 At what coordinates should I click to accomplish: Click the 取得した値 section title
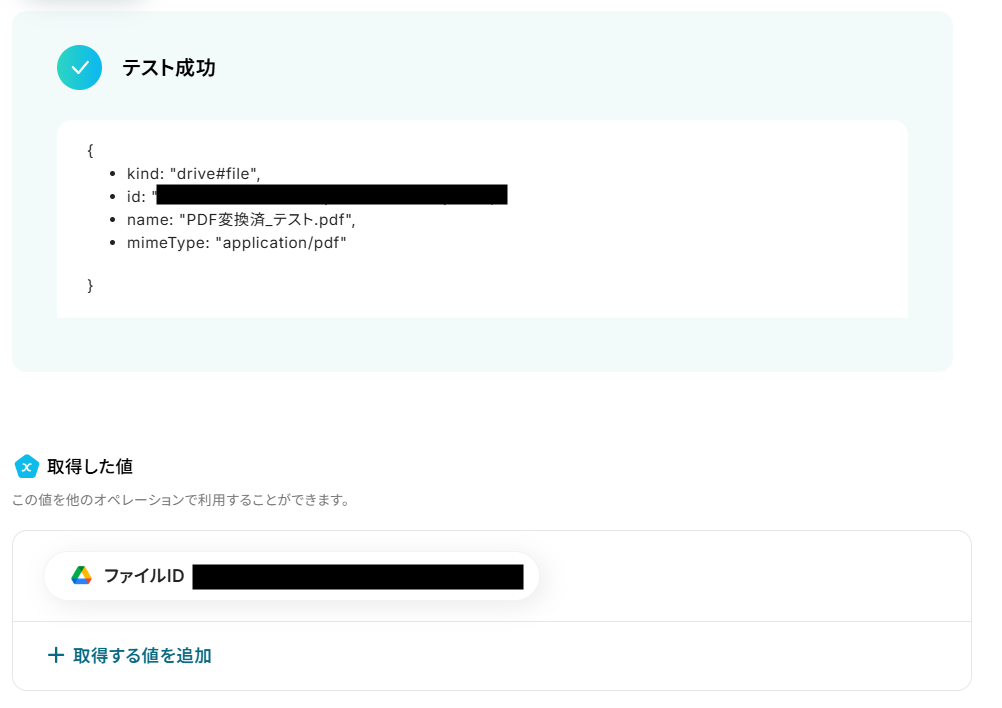90,466
